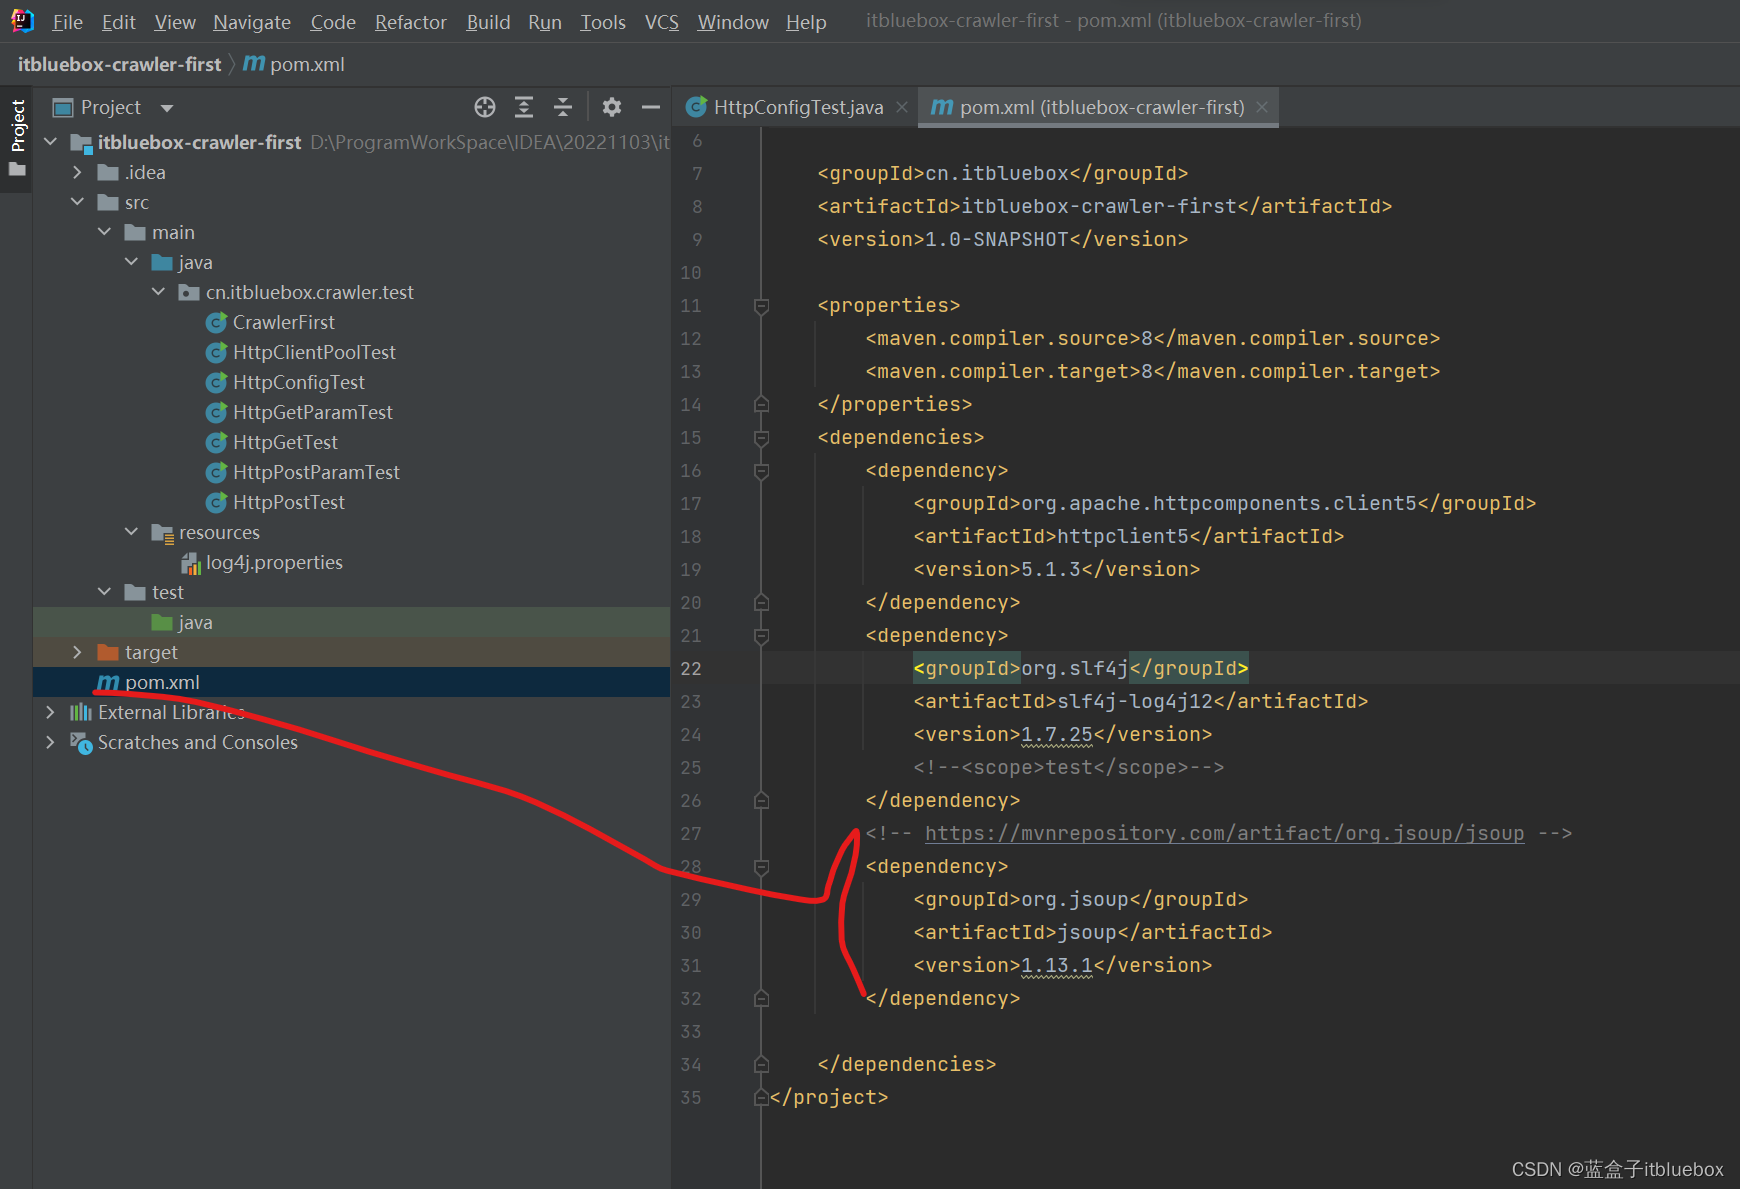Select the java folder under test

click(x=195, y=622)
